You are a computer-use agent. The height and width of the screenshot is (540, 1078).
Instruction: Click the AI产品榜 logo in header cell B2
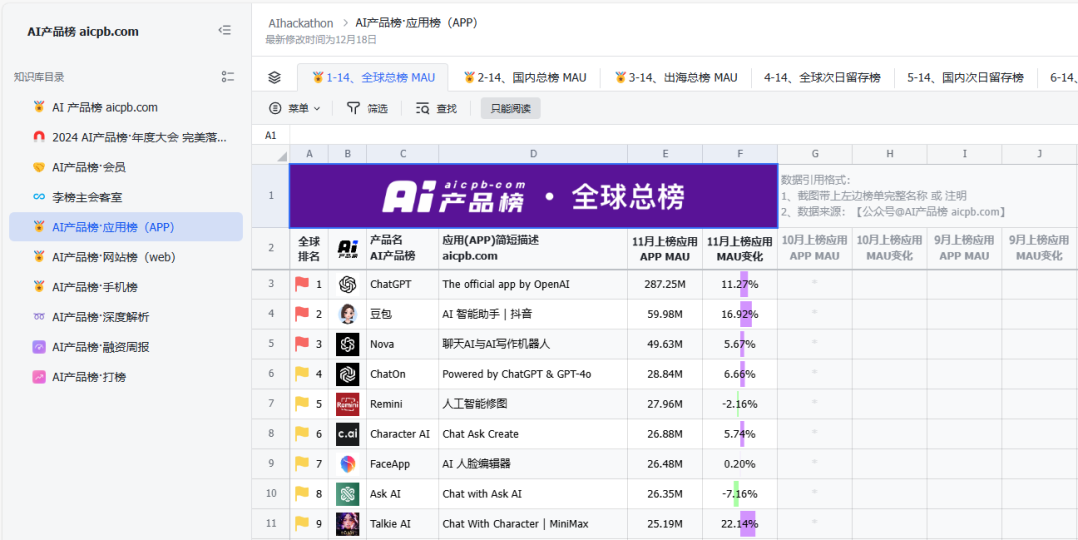[x=347, y=248]
